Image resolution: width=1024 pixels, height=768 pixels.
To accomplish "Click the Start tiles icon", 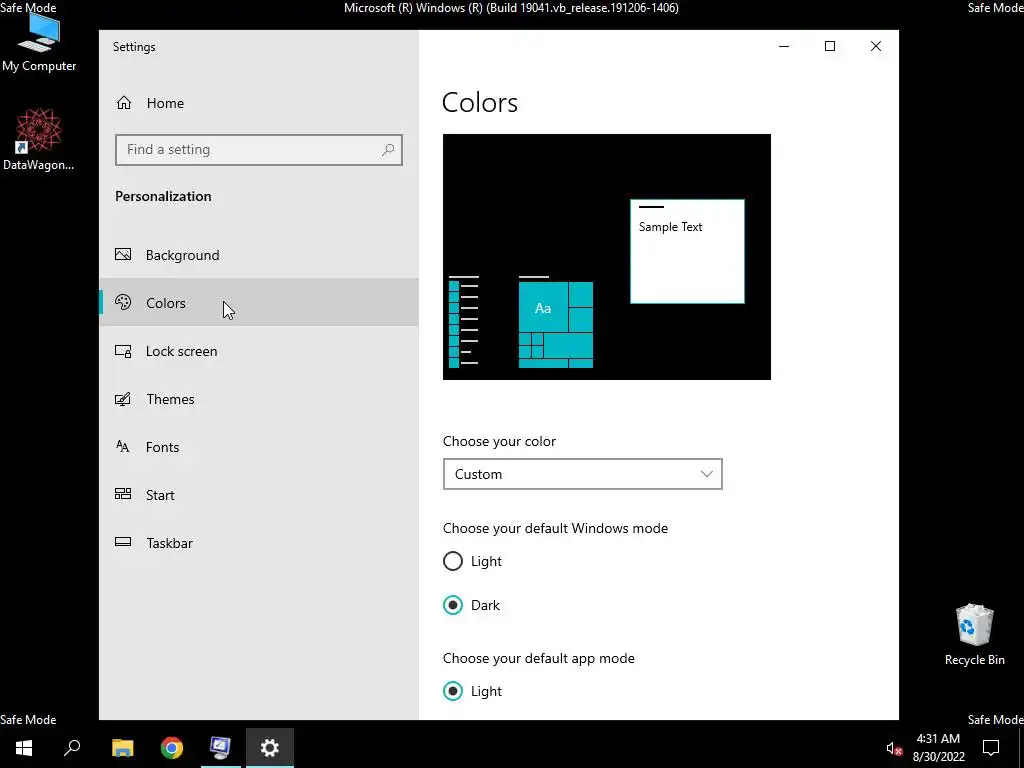I will [x=123, y=494].
